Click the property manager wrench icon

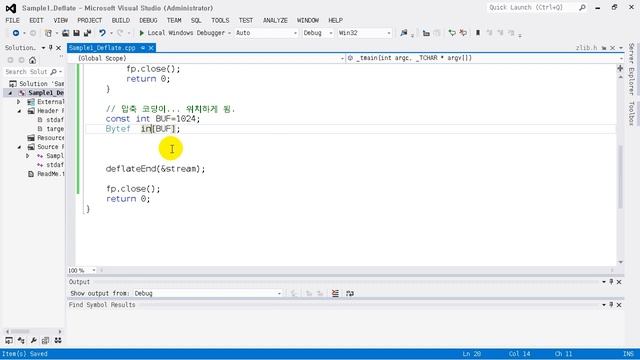(x=33, y=340)
